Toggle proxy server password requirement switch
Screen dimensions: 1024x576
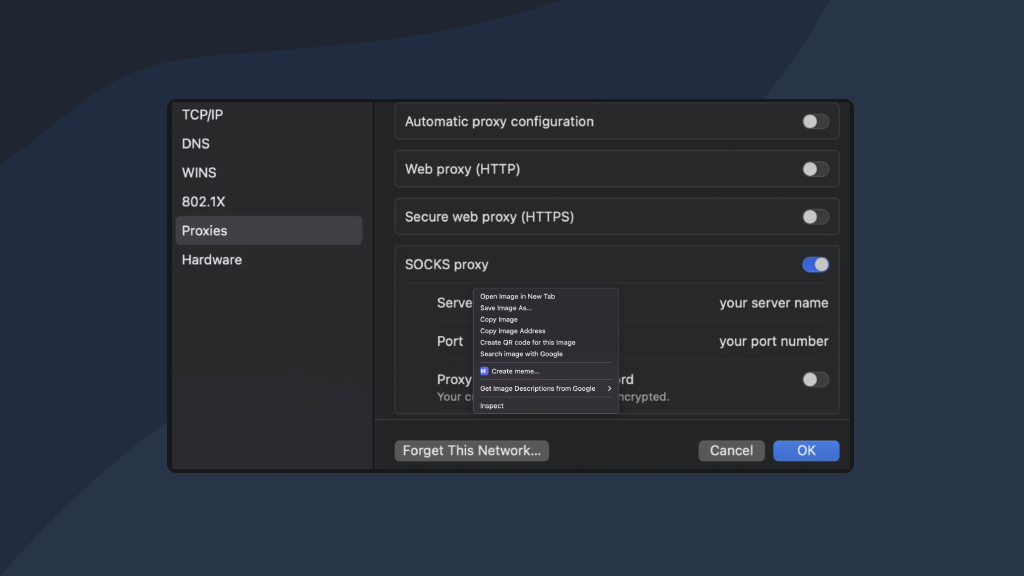coord(815,380)
